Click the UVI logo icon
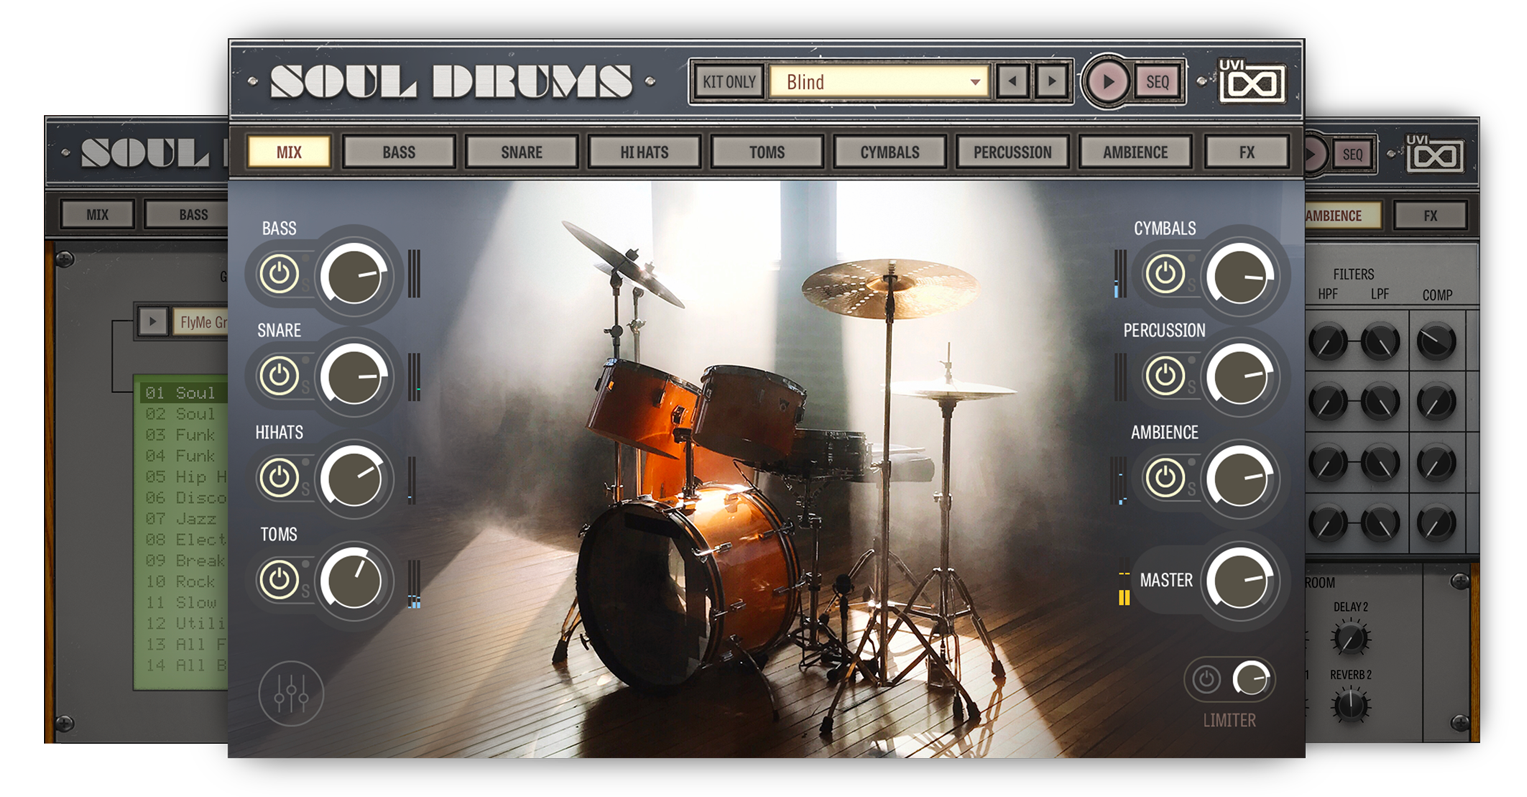The width and height of the screenshot is (1527, 797). click(1251, 82)
